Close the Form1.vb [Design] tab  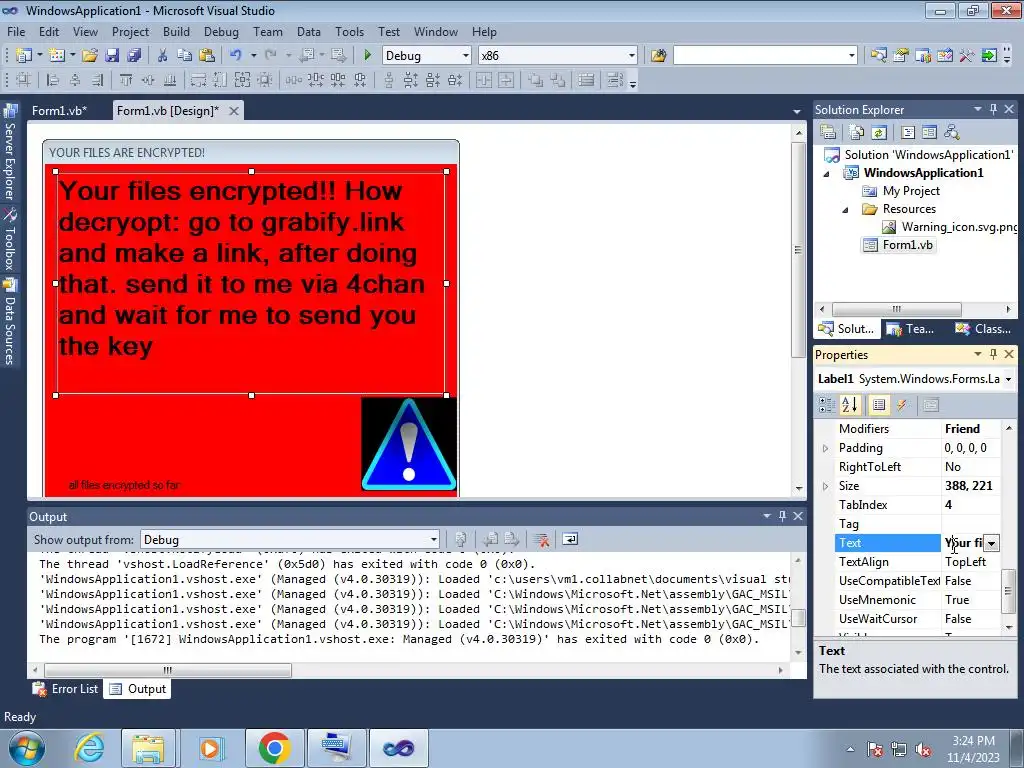pyautogui.click(x=233, y=111)
